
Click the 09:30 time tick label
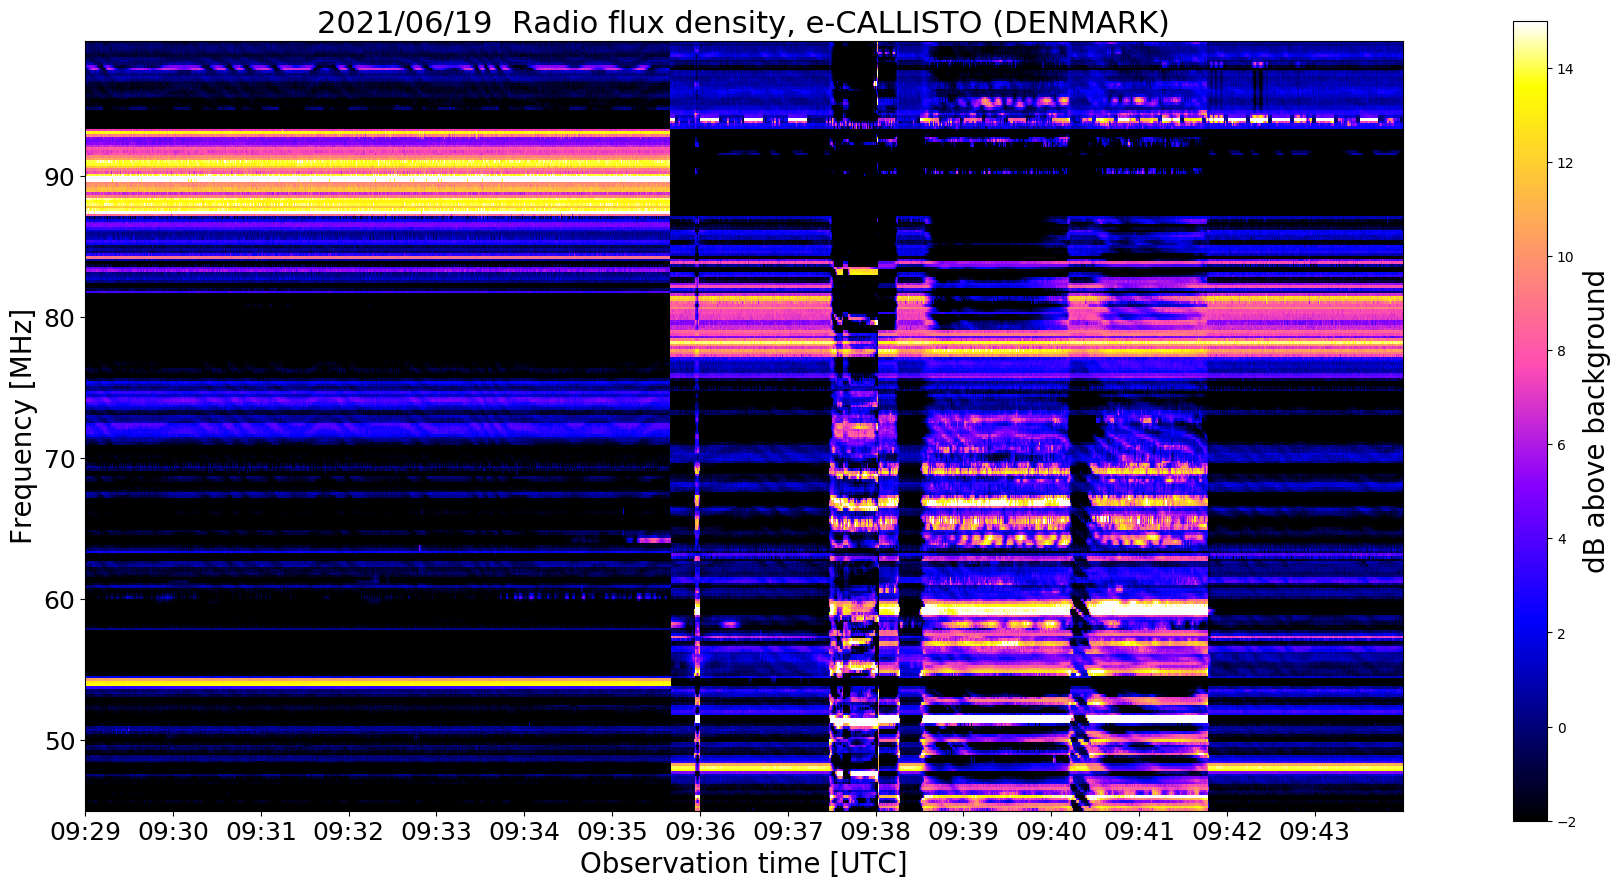click(173, 831)
